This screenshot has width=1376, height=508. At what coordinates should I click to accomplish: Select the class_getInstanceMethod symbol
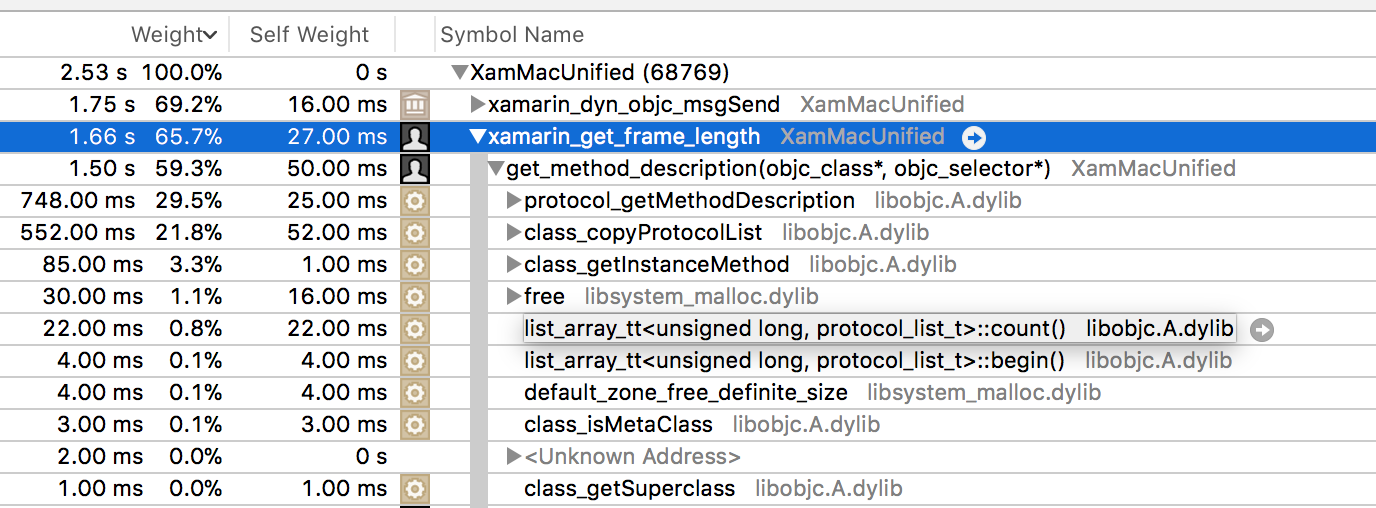[x=657, y=265]
